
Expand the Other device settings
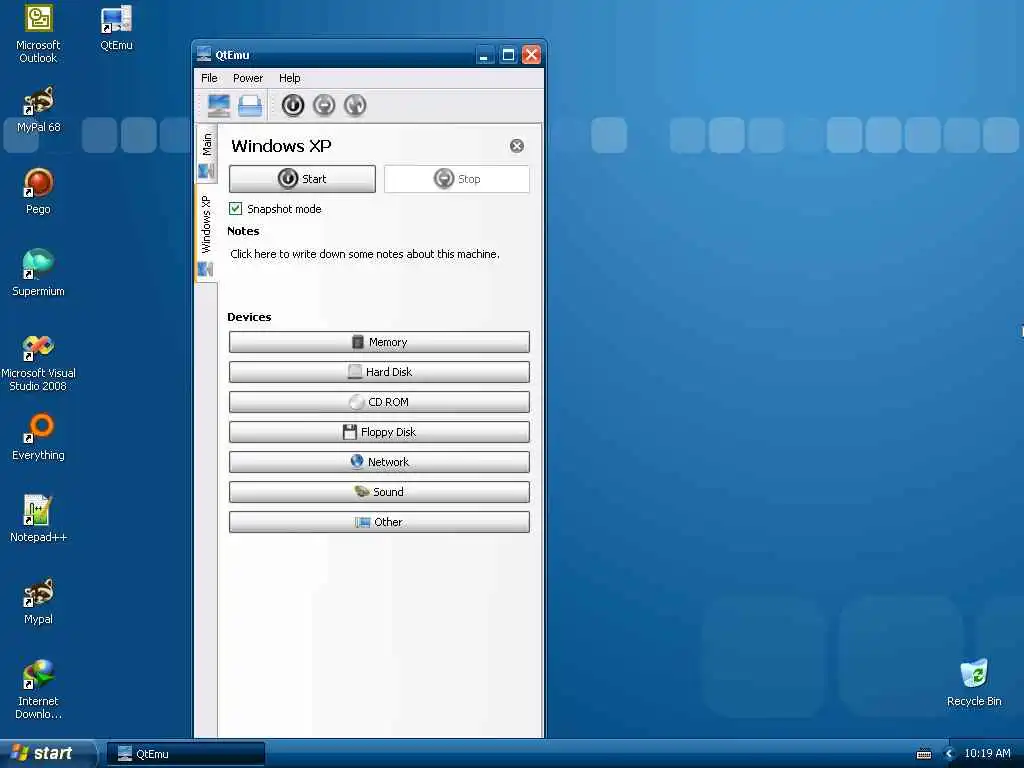pos(379,522)
